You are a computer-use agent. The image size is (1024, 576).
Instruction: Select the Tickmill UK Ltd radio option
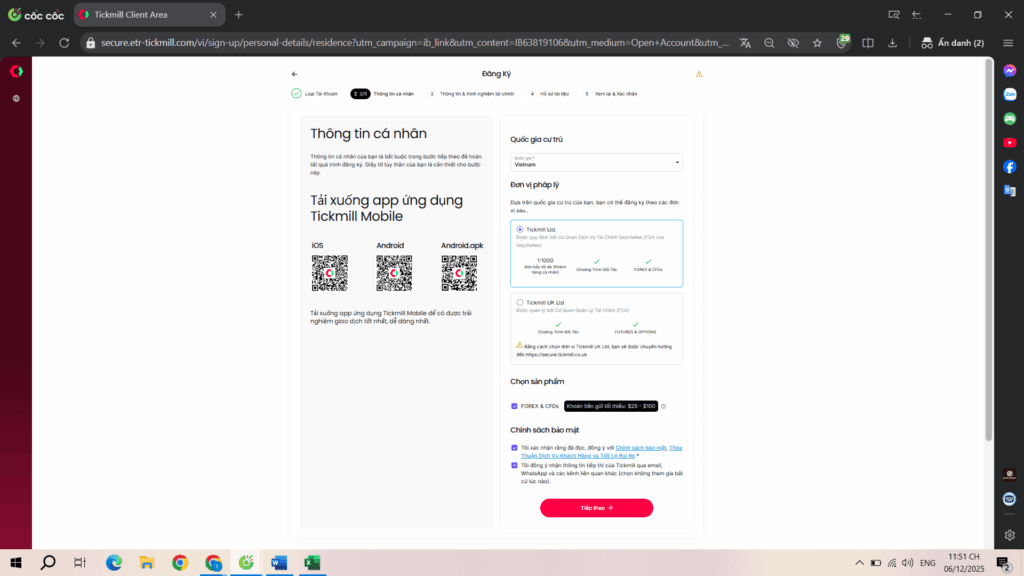[520, 302]
